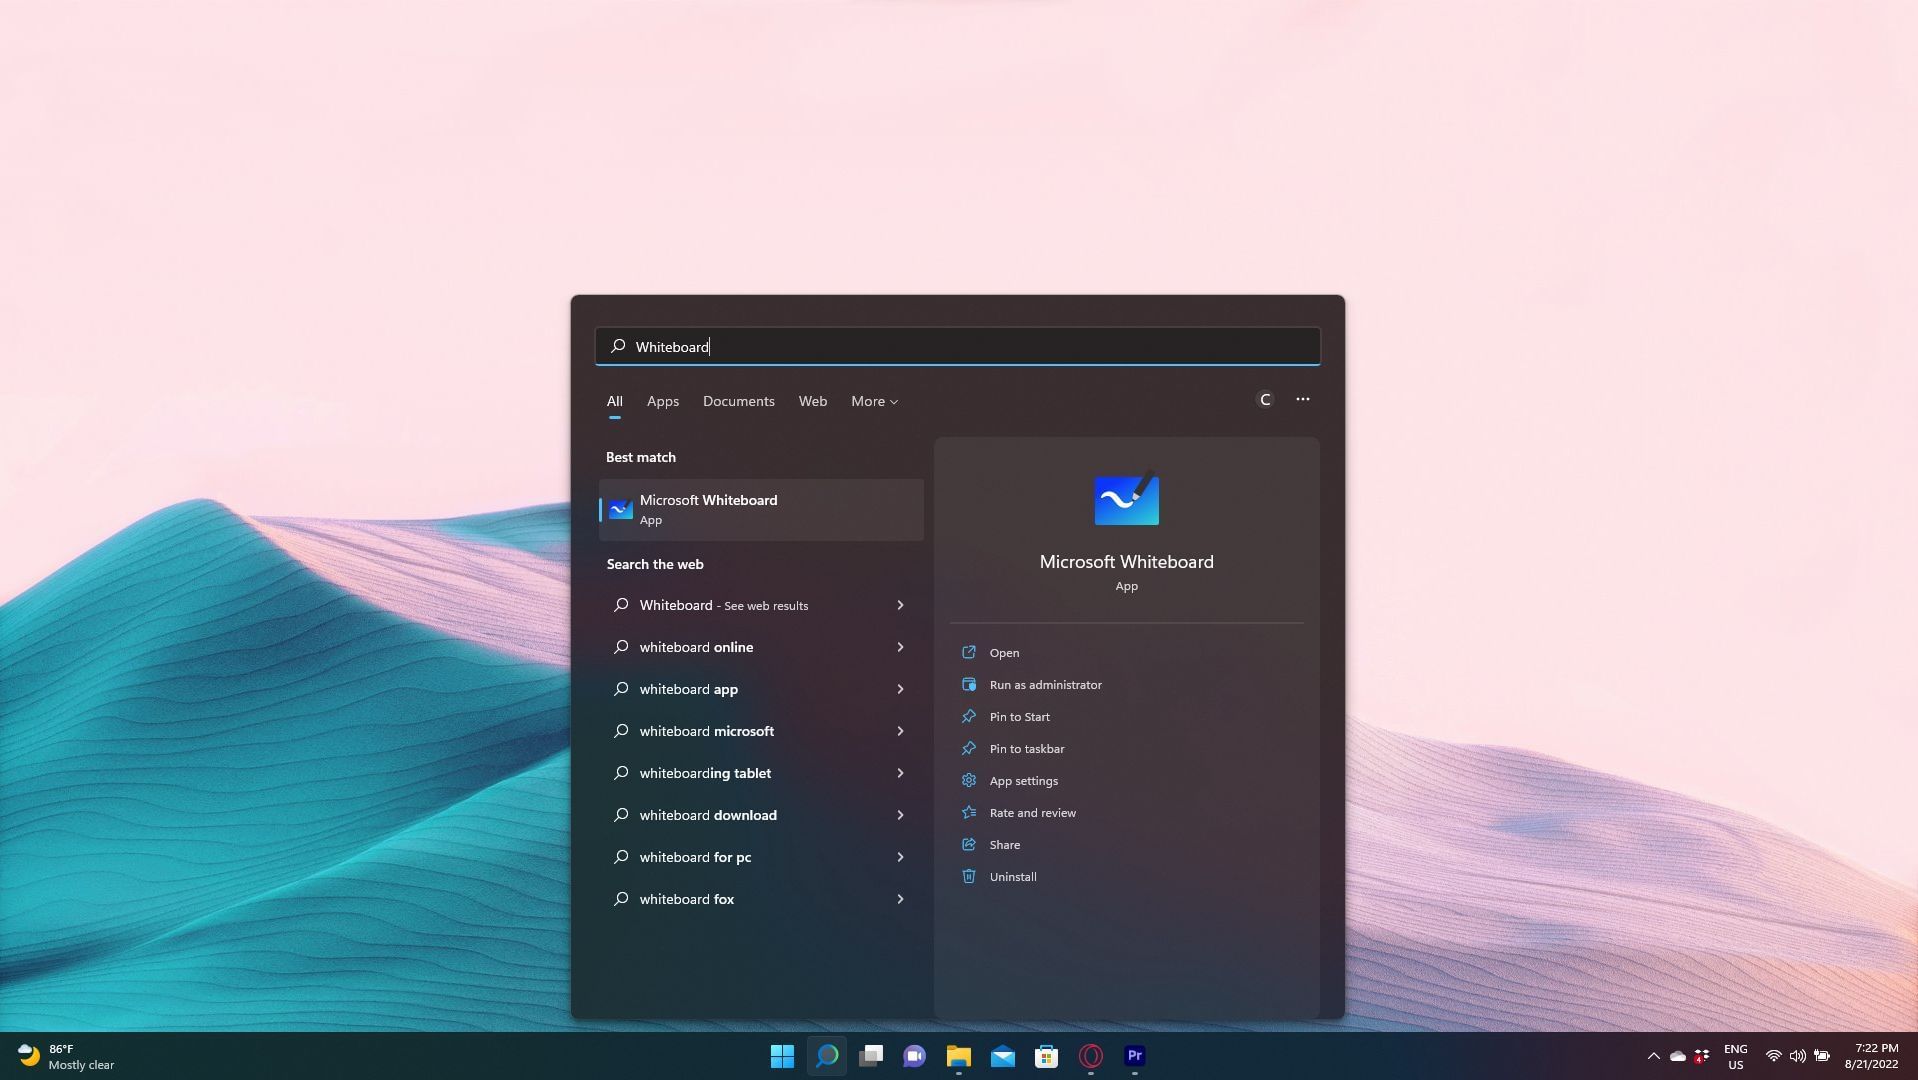The image size is (1918, 1080).
Task: Open the Microsoft Store from the taskbar
Action: pos(1046,1056)
